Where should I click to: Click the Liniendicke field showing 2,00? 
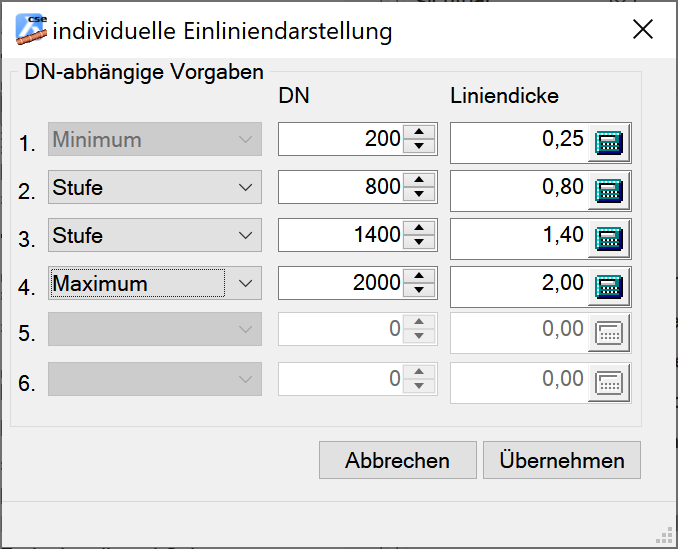pos(518,284)
